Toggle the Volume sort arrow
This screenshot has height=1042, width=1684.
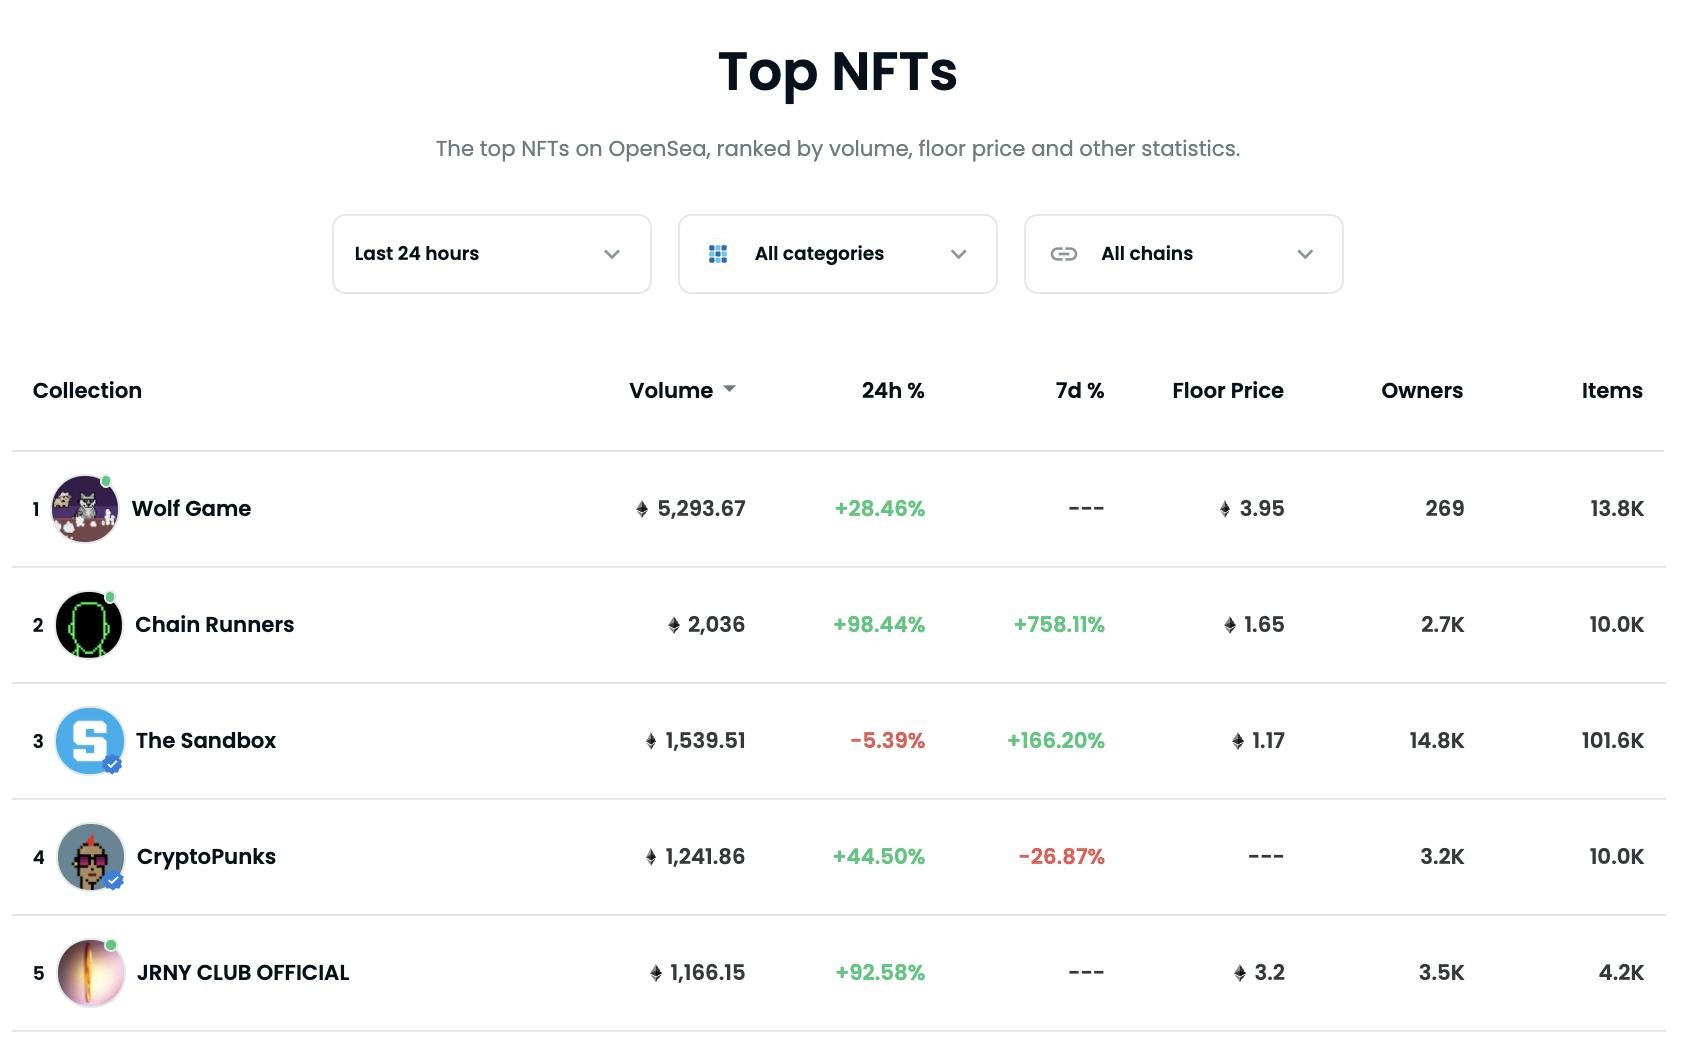[x=729, y=389]
